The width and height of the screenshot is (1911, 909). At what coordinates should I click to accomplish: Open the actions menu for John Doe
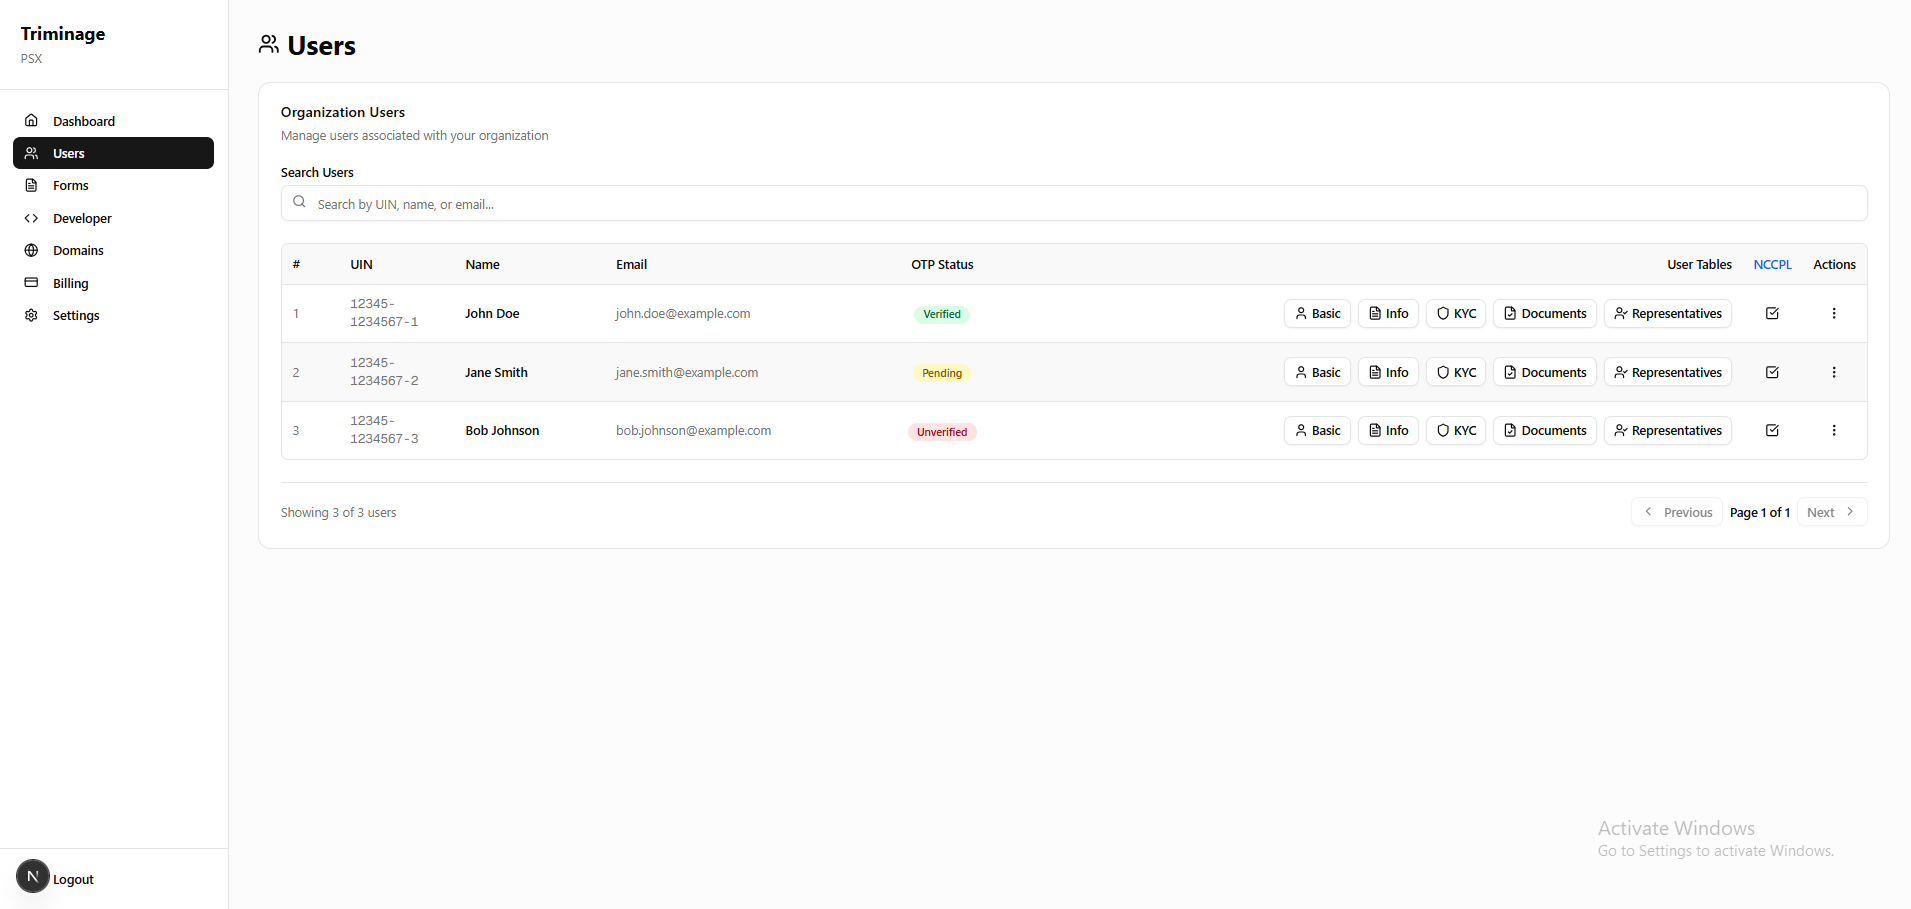click(x=1834, y=313)
